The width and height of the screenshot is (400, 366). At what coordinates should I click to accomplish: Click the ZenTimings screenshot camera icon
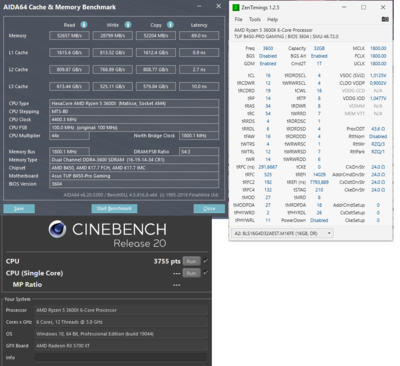point(385,19)
